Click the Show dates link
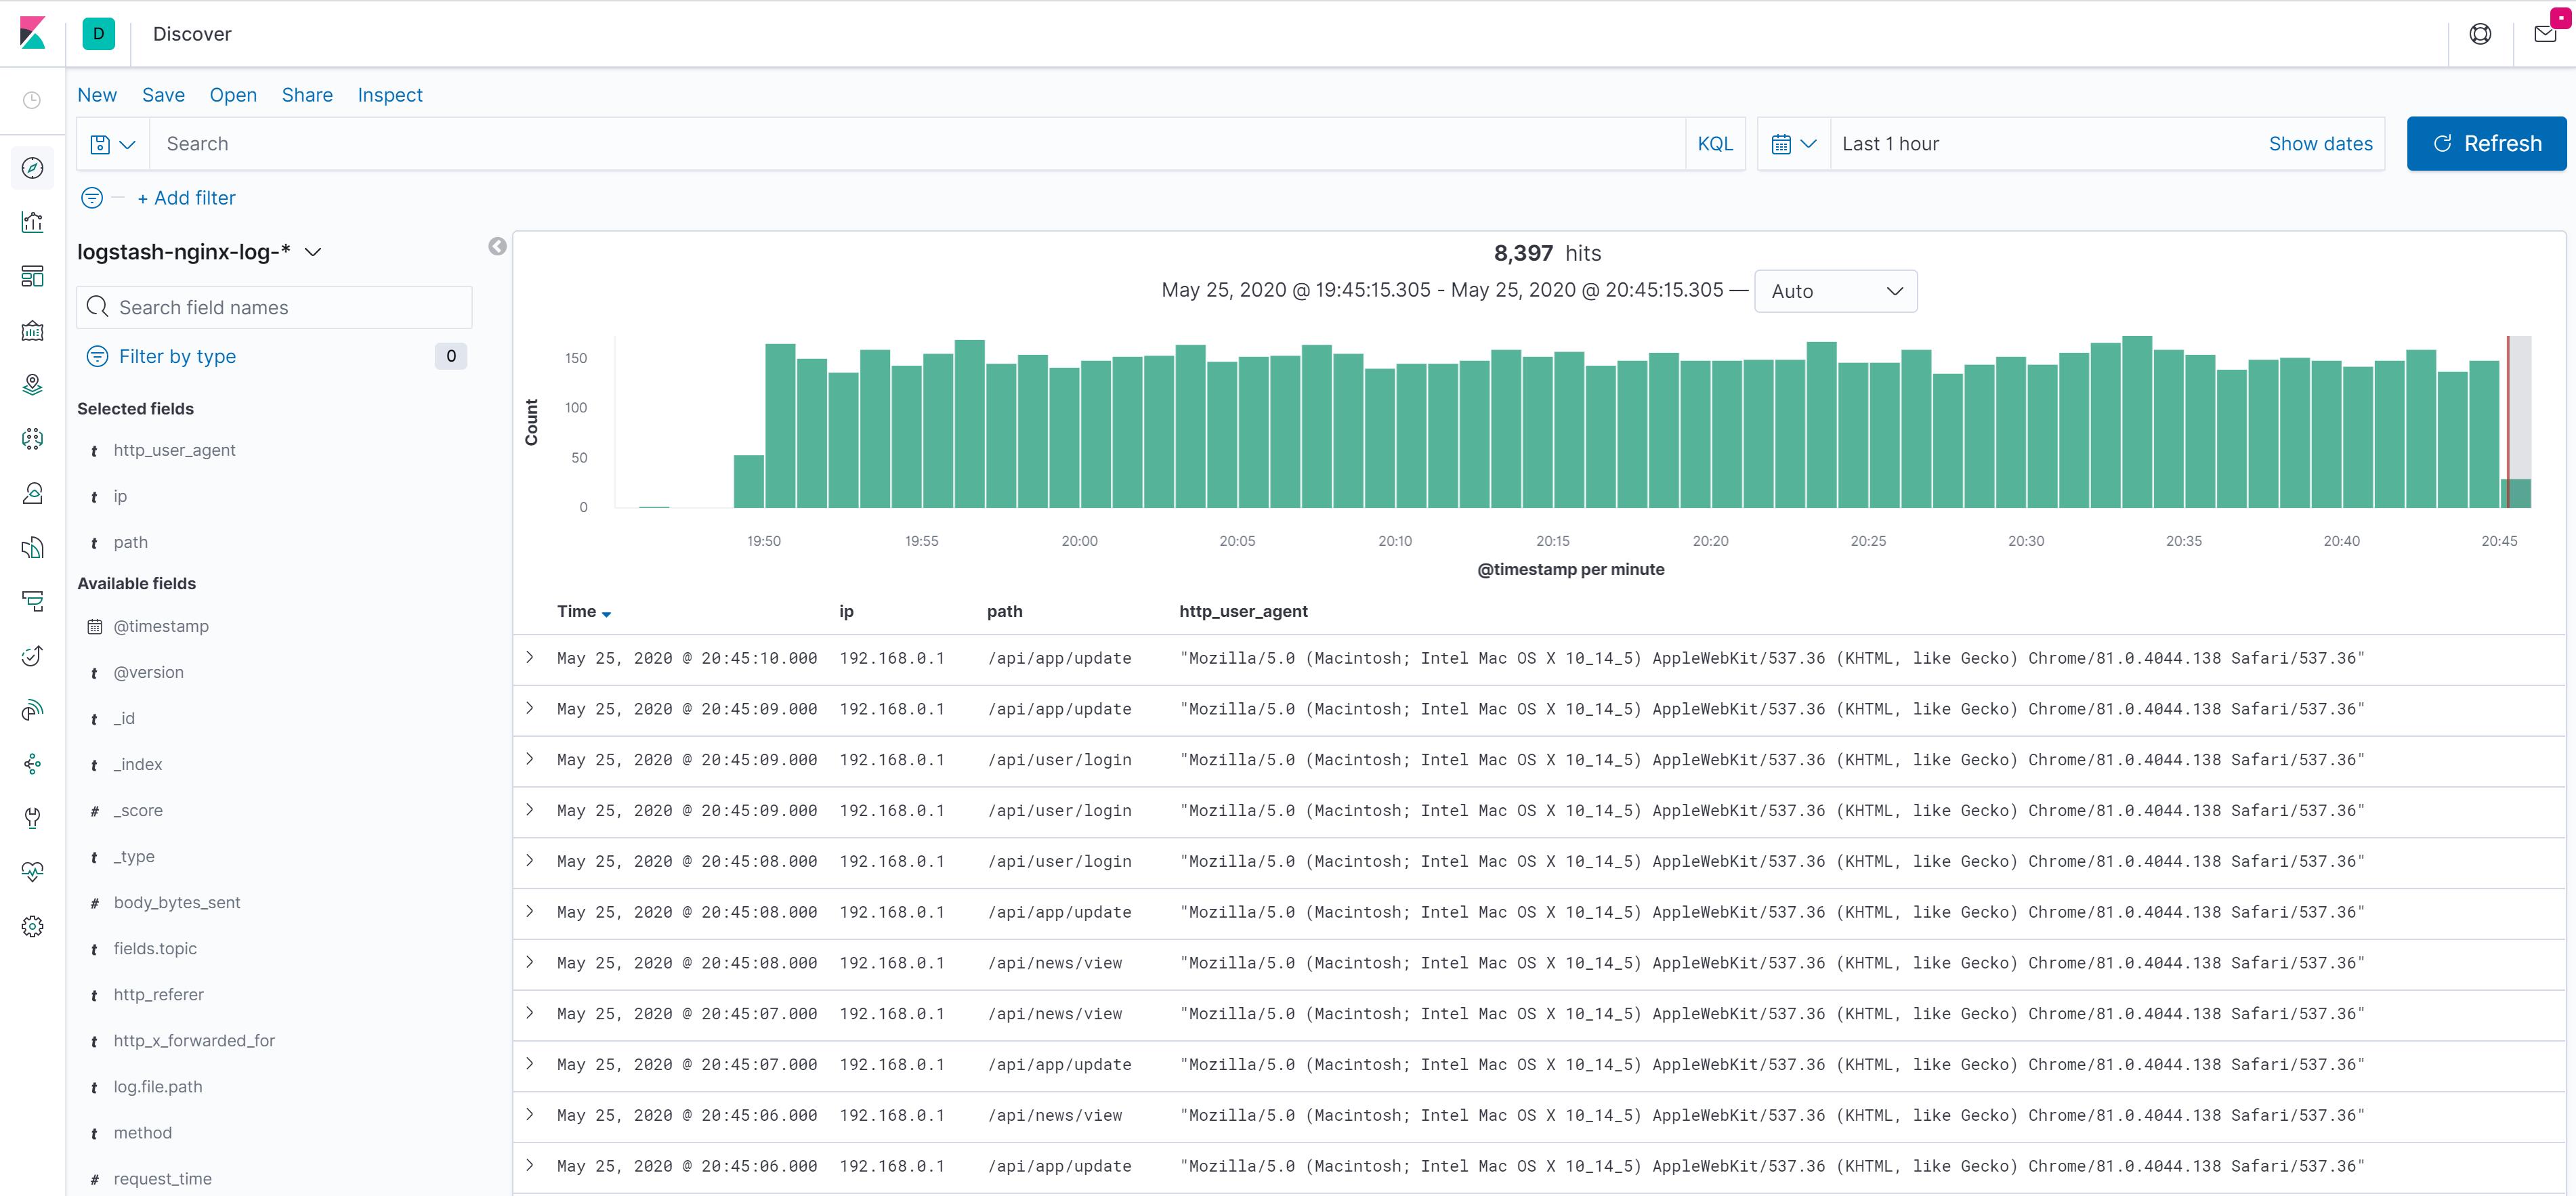The image size is (2576, 1196). pyautogui.click(x=2320, y=144)
